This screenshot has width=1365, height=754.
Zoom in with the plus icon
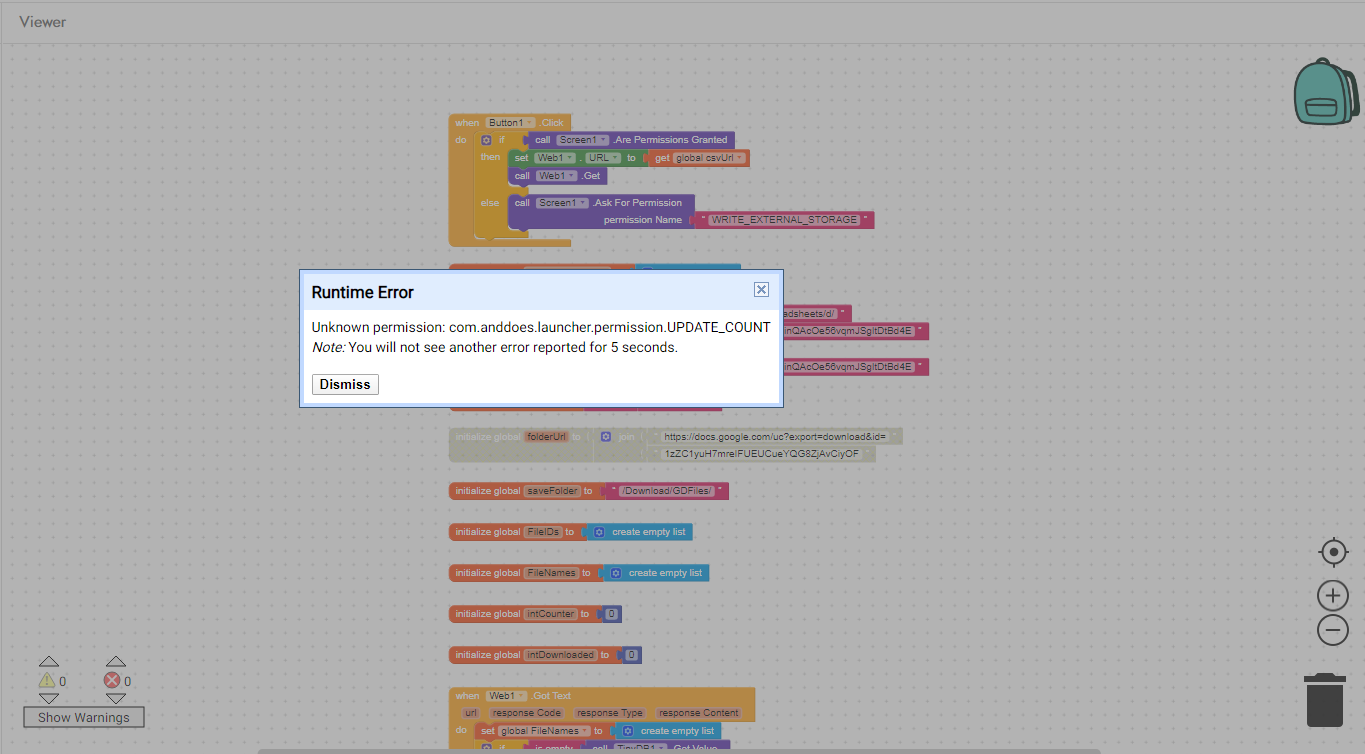[1333, 596]
